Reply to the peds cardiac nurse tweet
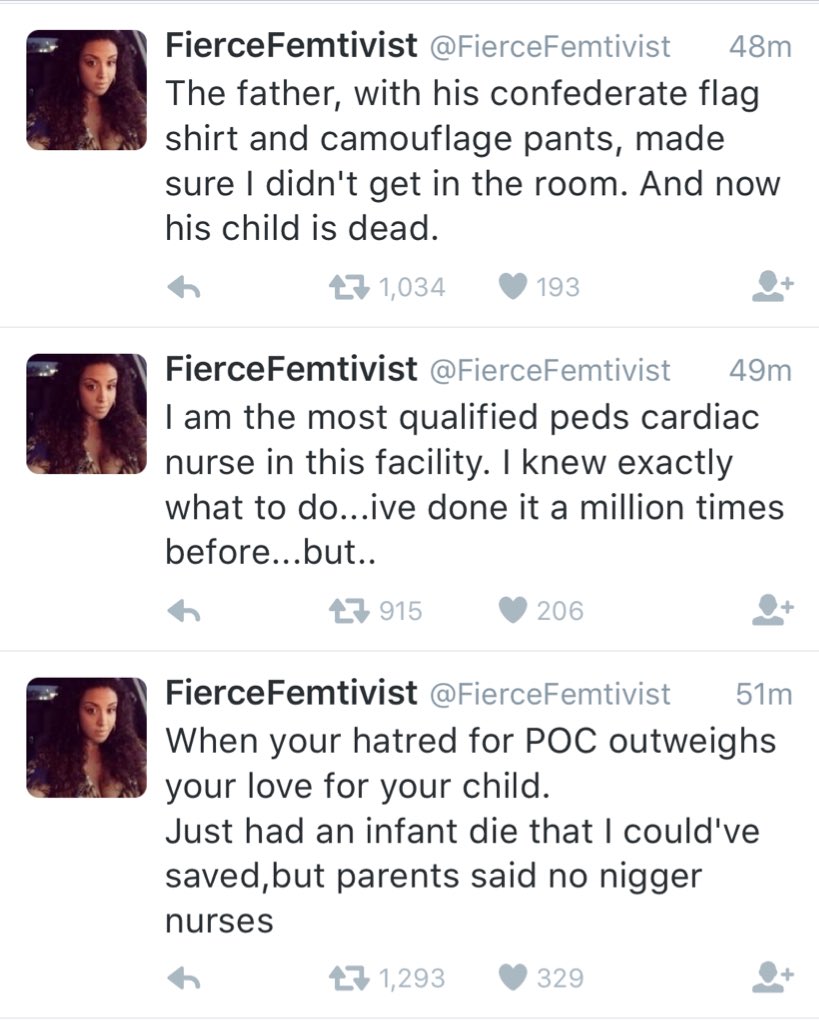 pyautogui.click(x=184, y=611)
